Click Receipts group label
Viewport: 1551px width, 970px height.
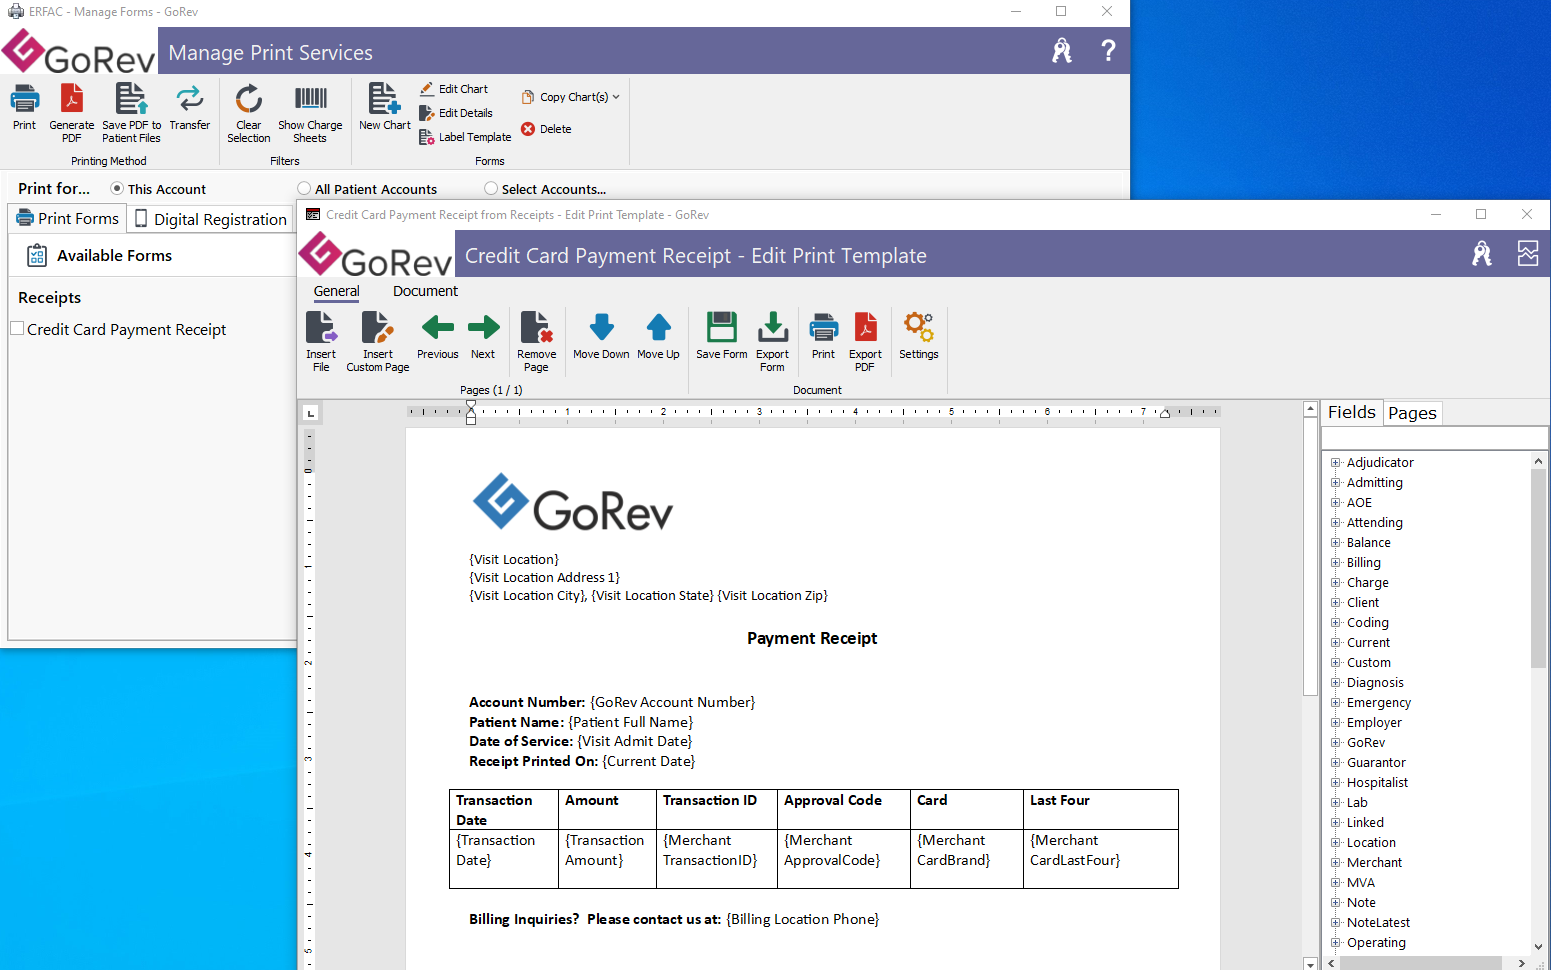(49, 298)
